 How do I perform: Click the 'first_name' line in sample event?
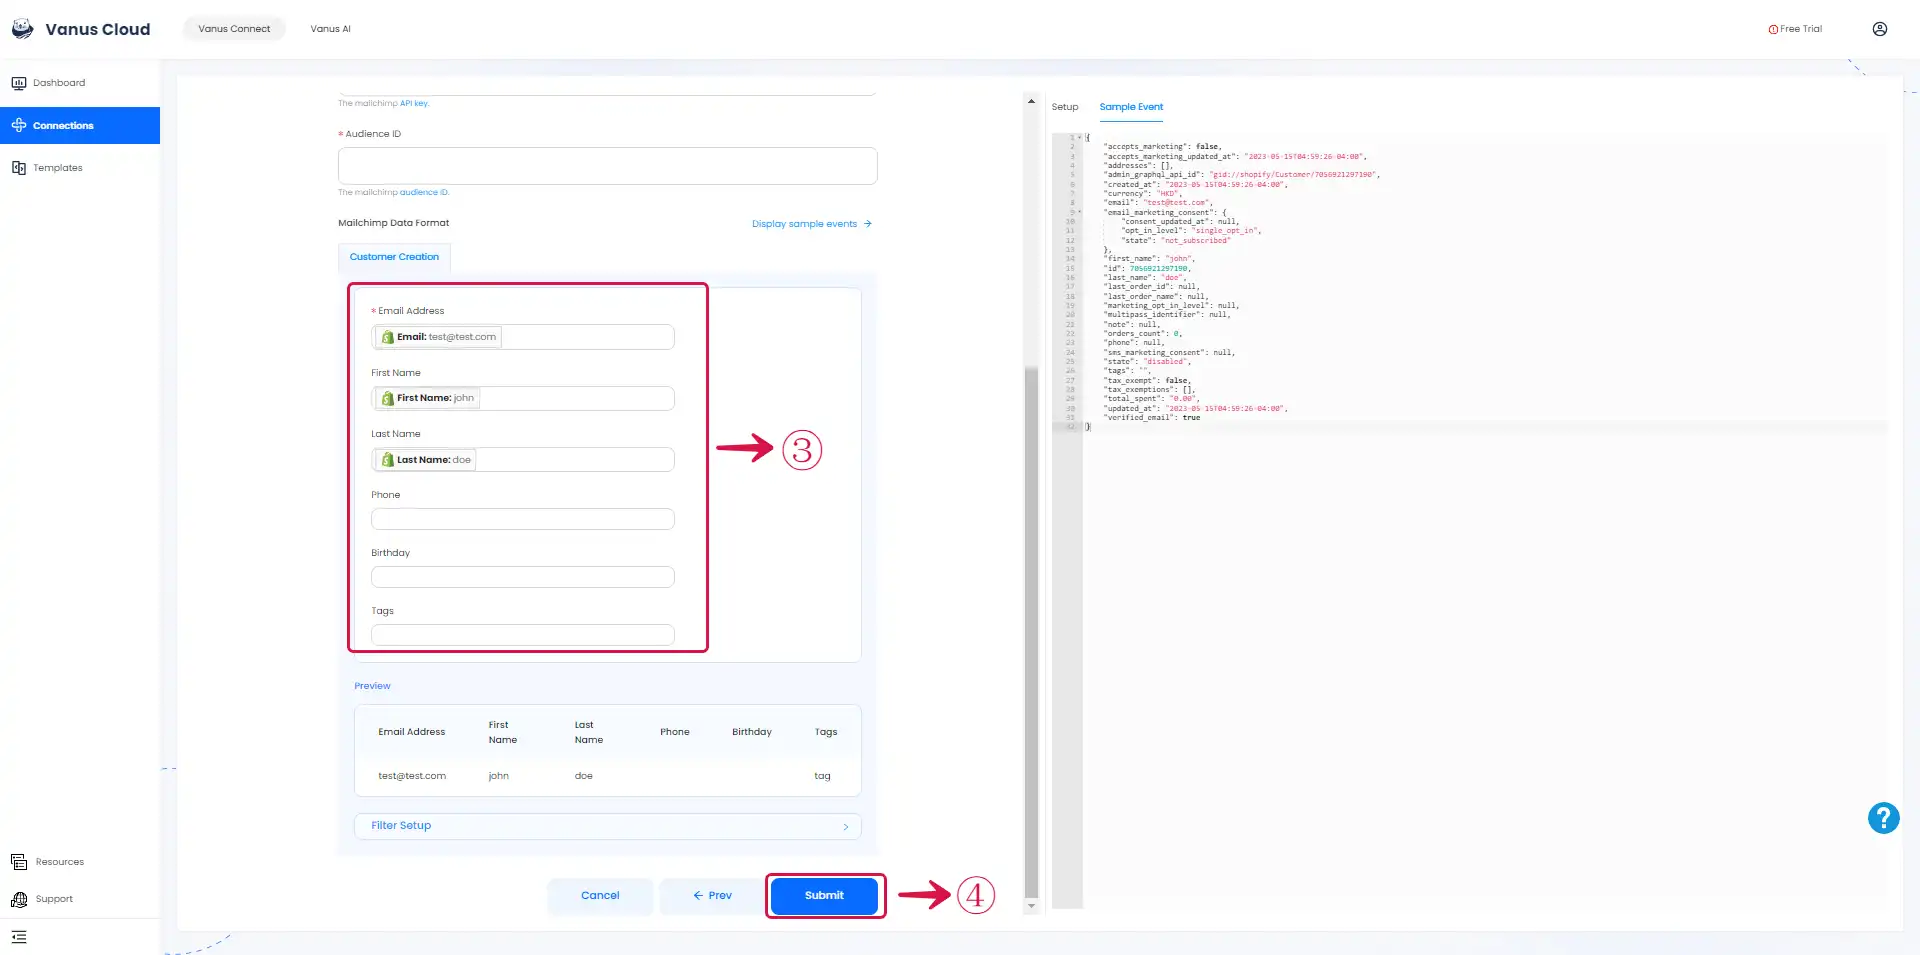click(1149, 259)
